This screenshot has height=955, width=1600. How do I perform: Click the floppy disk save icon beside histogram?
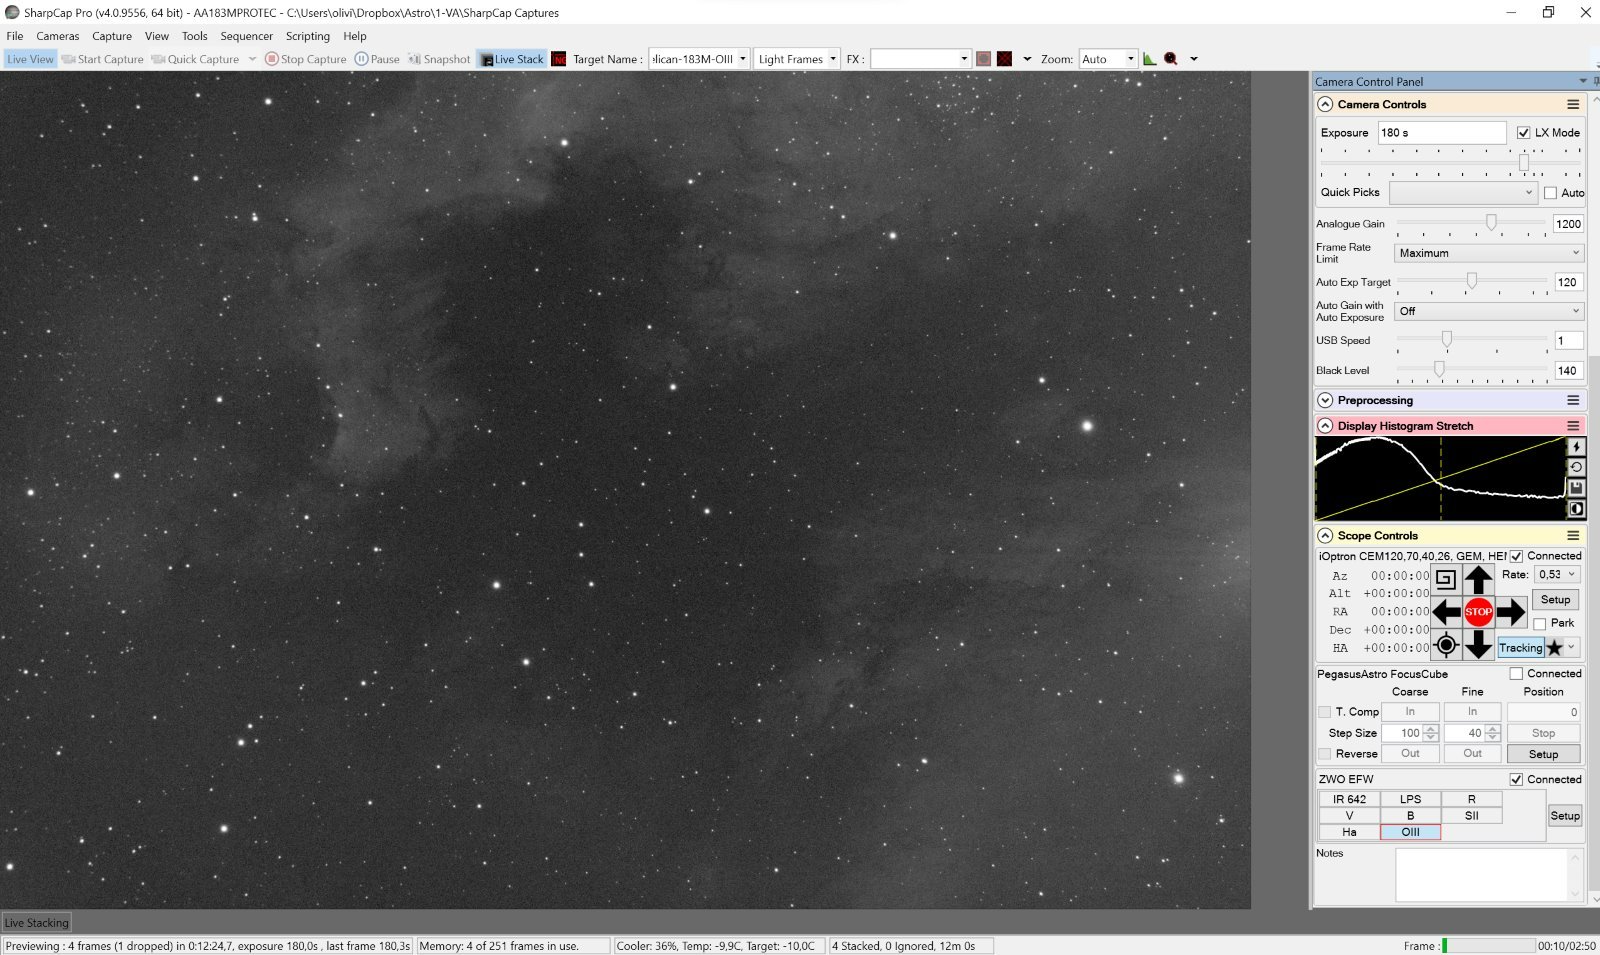coord(1576,488)
